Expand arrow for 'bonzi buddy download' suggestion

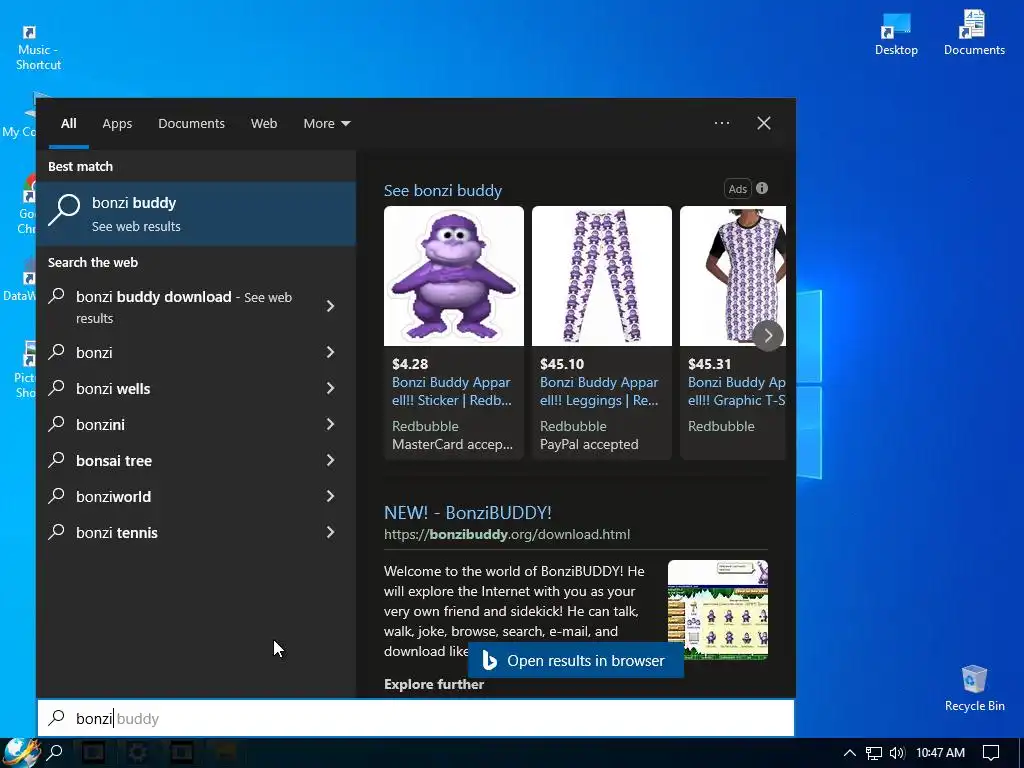click(330, 306)
